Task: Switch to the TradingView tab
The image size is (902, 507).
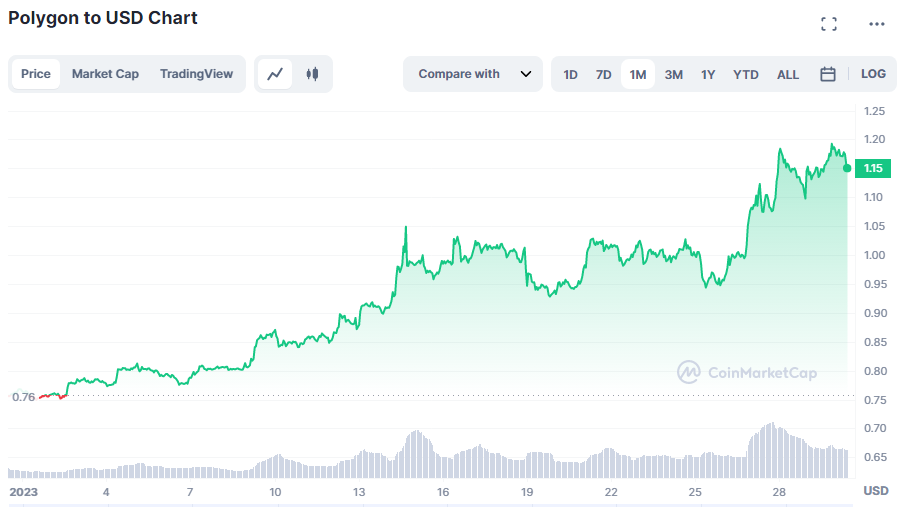Action: (x=196, y=74)
